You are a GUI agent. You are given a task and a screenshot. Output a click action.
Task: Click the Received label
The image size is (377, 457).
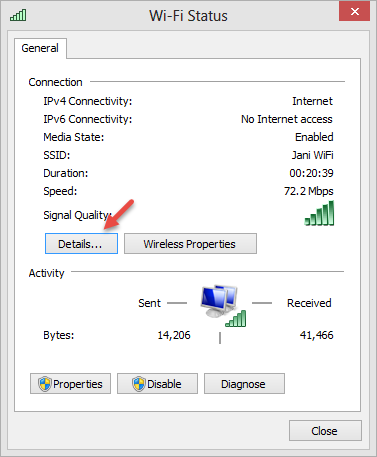[x=309, y=303]
